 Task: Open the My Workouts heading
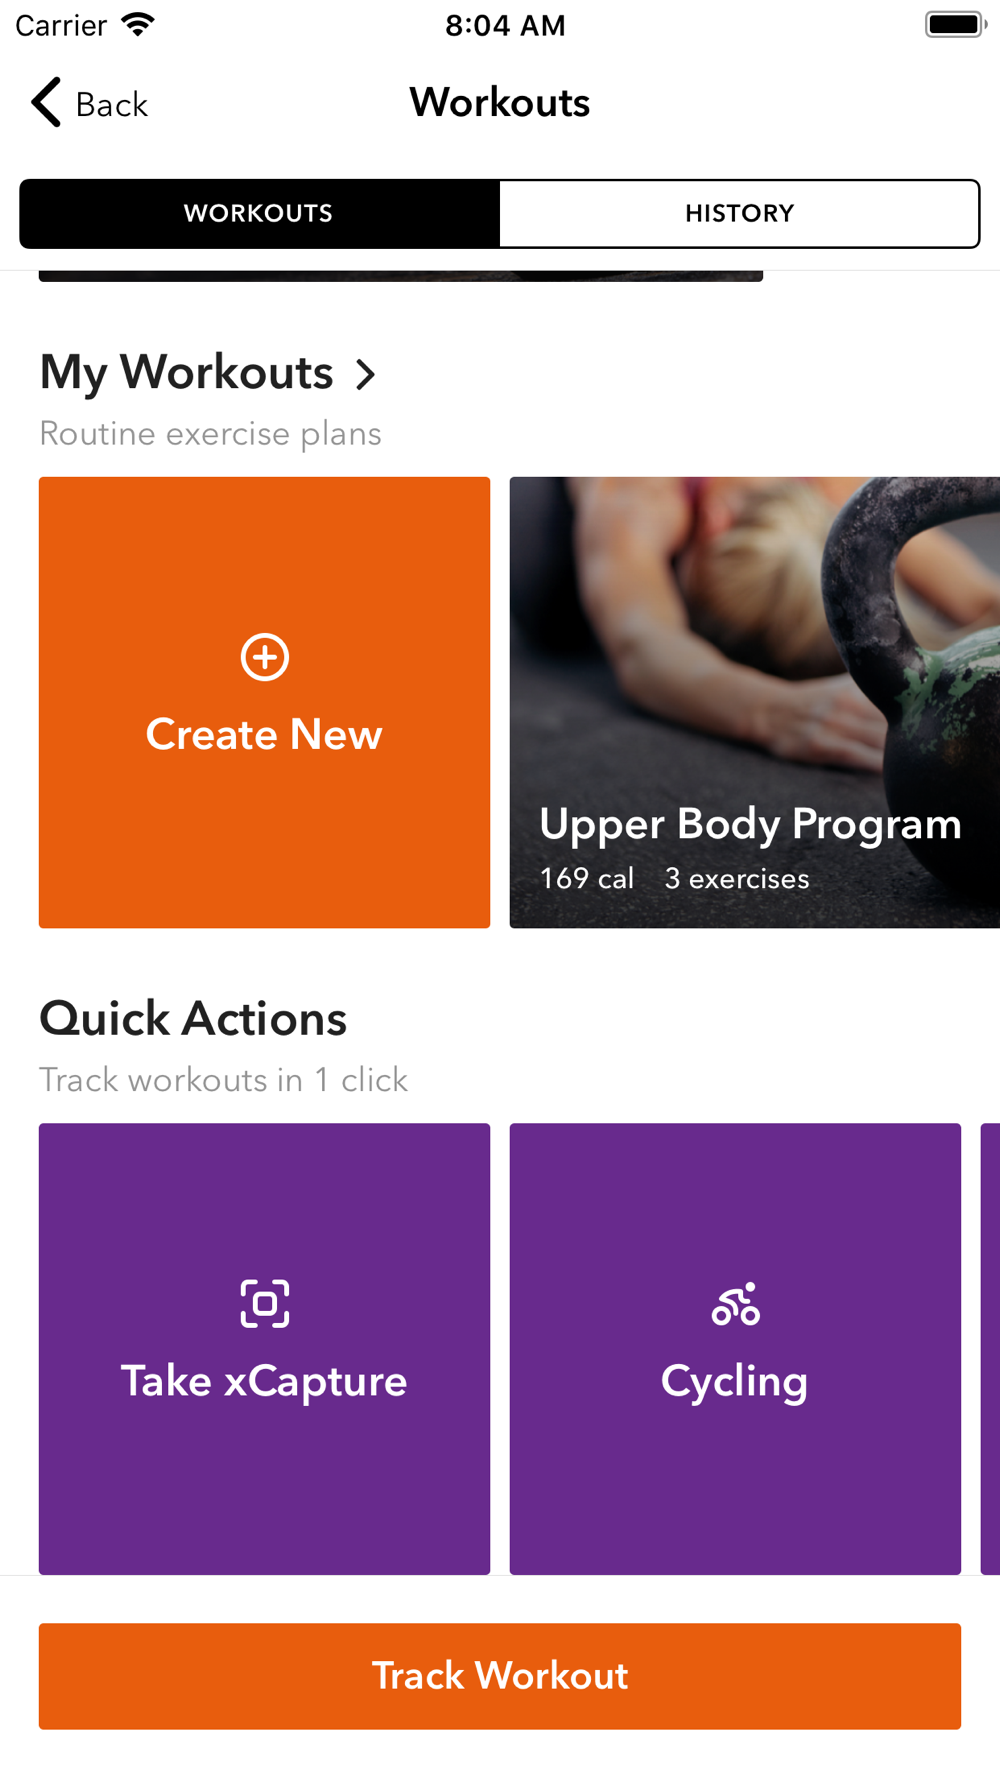(x=187, y=372)
